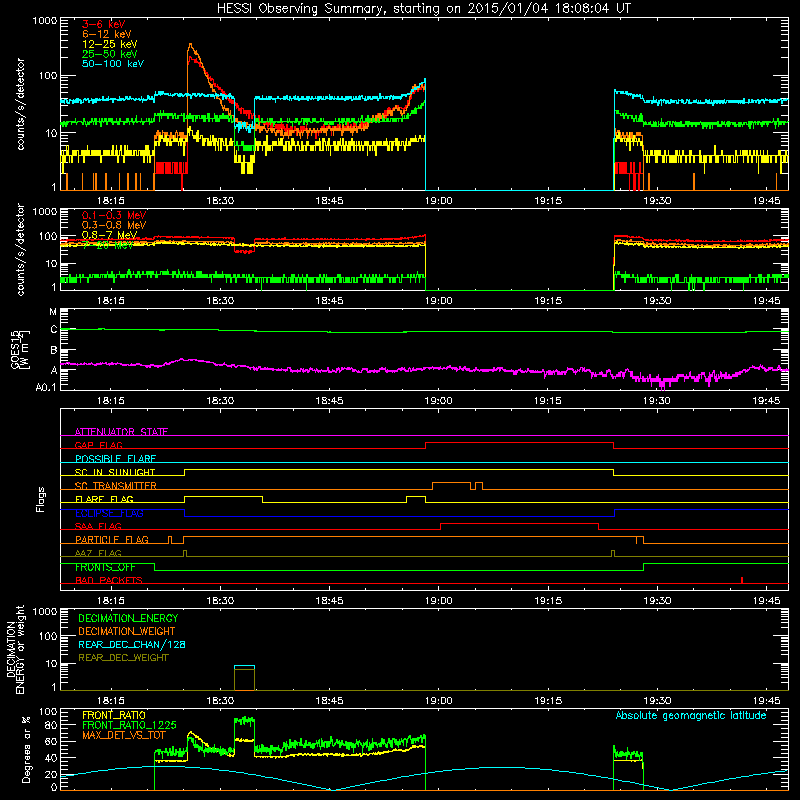Click the 0.3-0.8 MeV legend label
Image resolution: width=800 pixels, height=800 pixels.
tap(114, 225)
